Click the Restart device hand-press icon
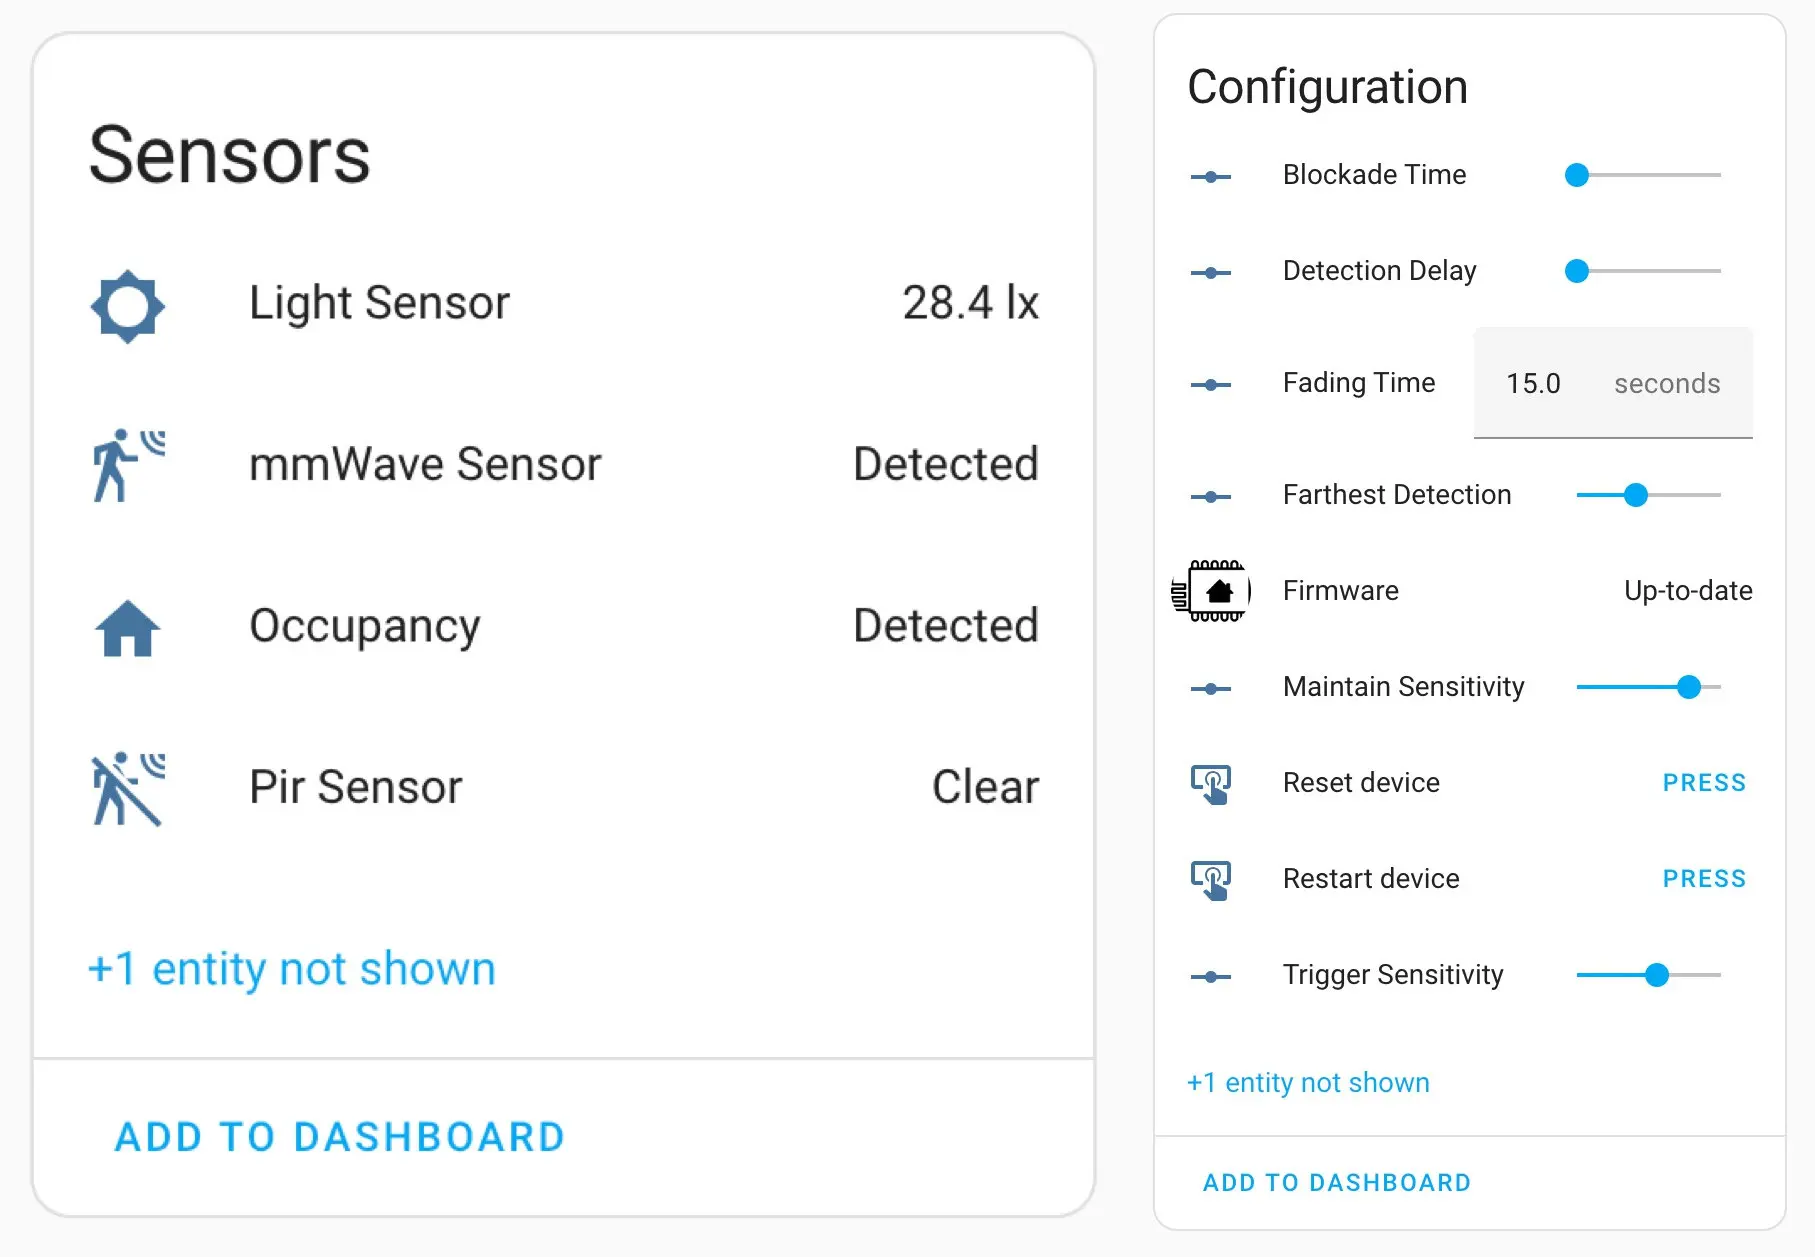 coord(1211,879)
